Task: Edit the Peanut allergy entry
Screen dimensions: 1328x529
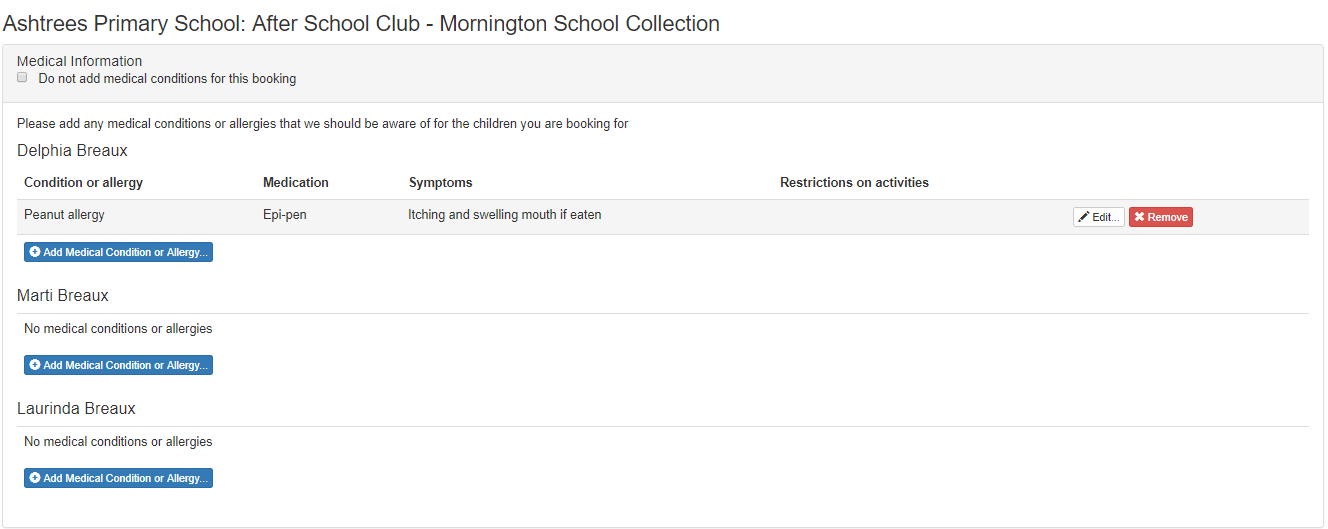Action: tap(1099, 217)
